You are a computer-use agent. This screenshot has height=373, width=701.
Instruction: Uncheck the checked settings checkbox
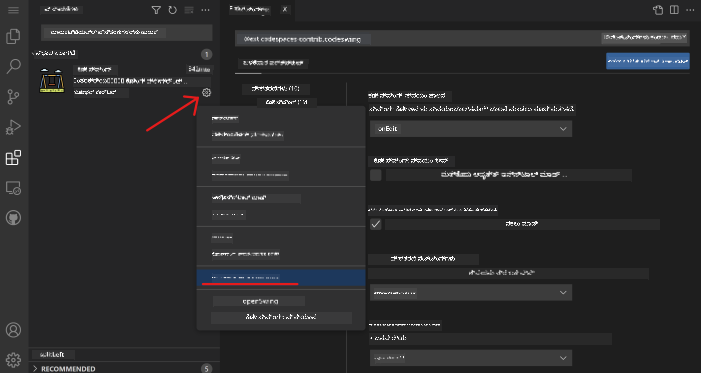376,224
